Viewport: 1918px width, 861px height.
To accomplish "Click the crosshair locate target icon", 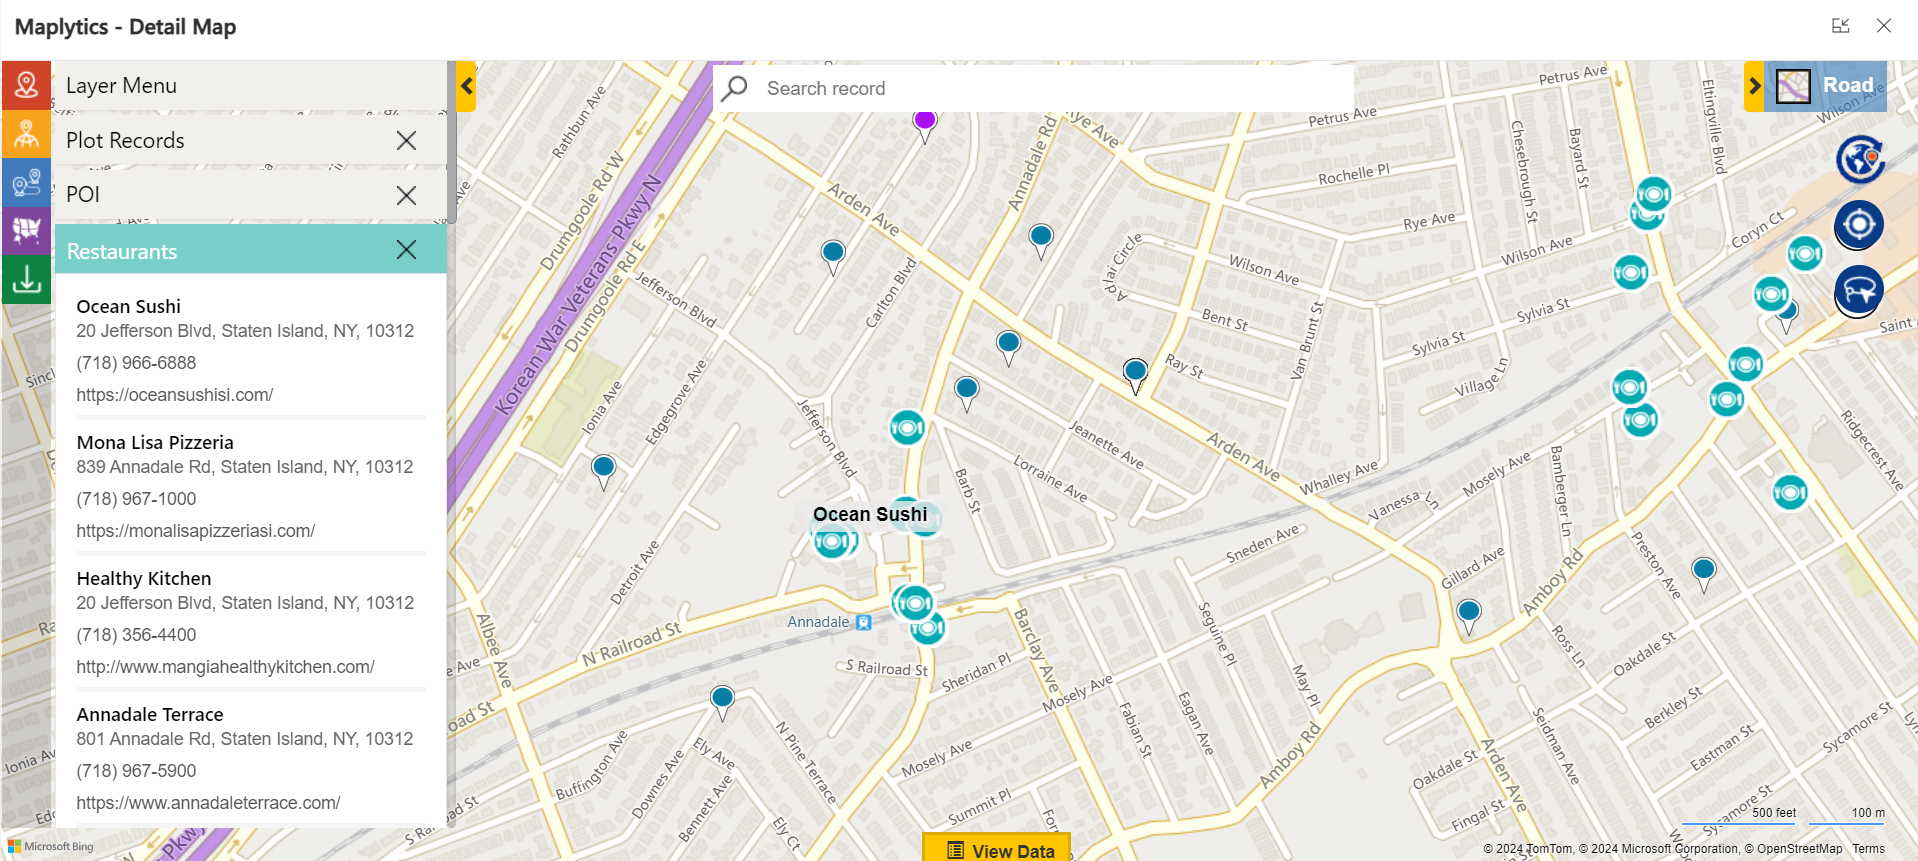I will click(1859, 224).
